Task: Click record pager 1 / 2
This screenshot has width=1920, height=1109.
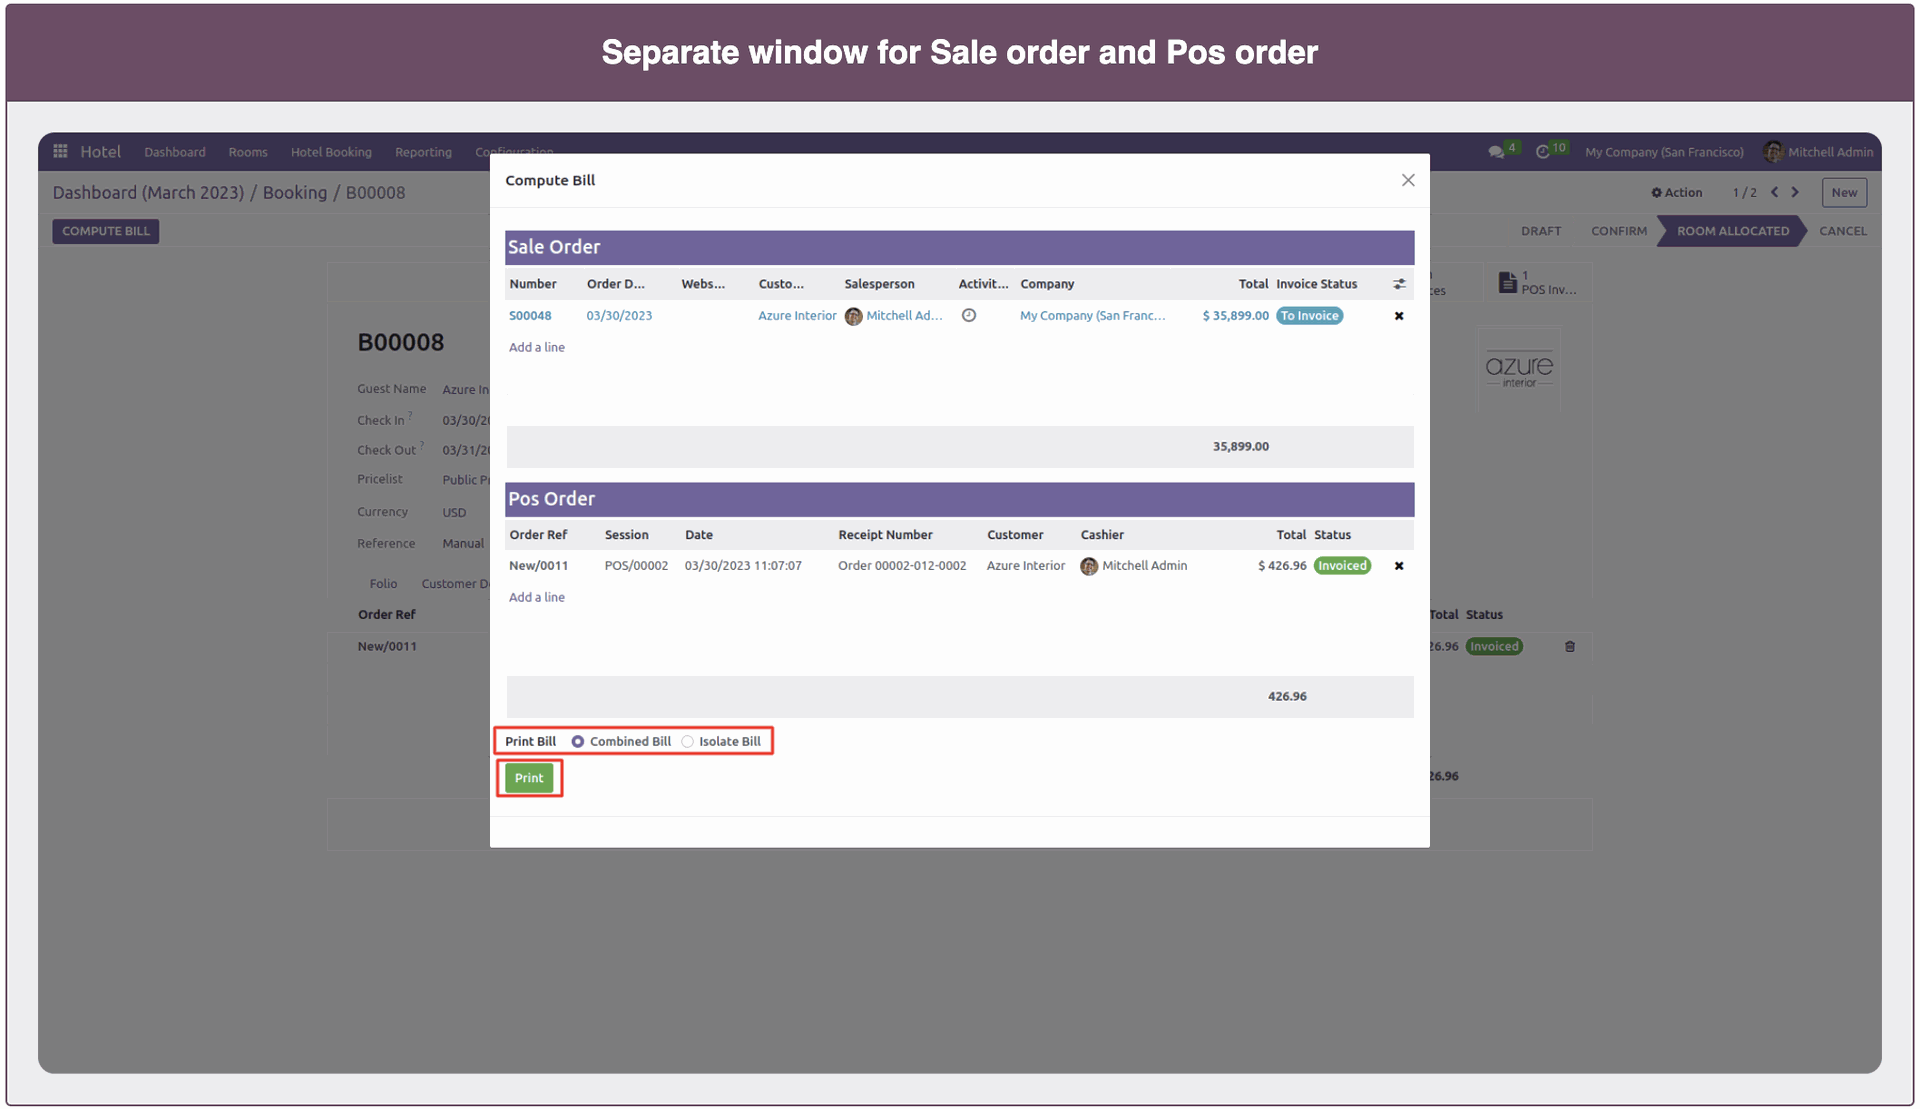Action: coord(1744,192)
